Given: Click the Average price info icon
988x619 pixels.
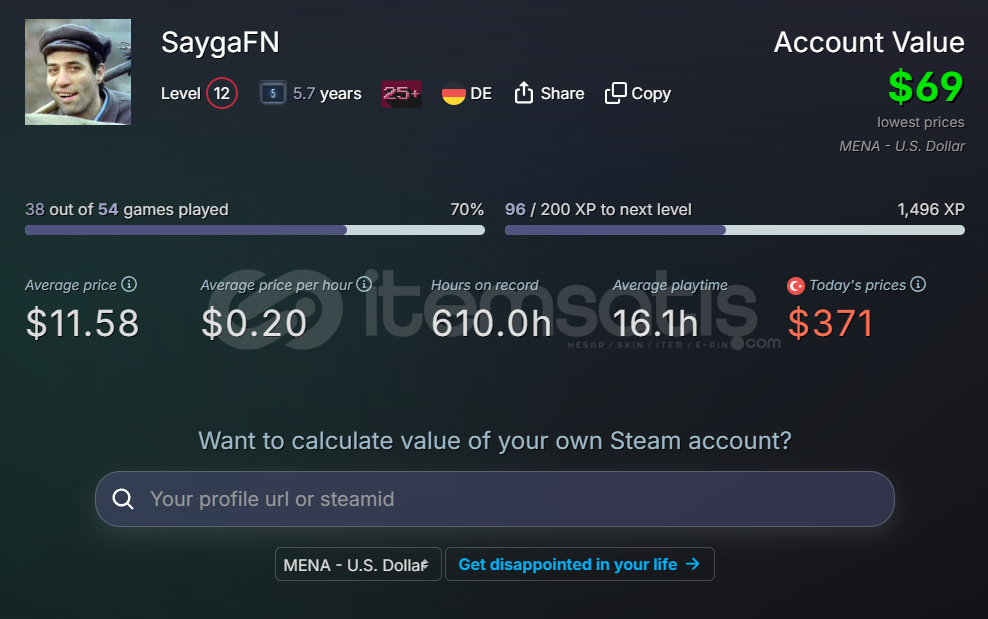Looking at the screenshot, I should click(129, 284).
